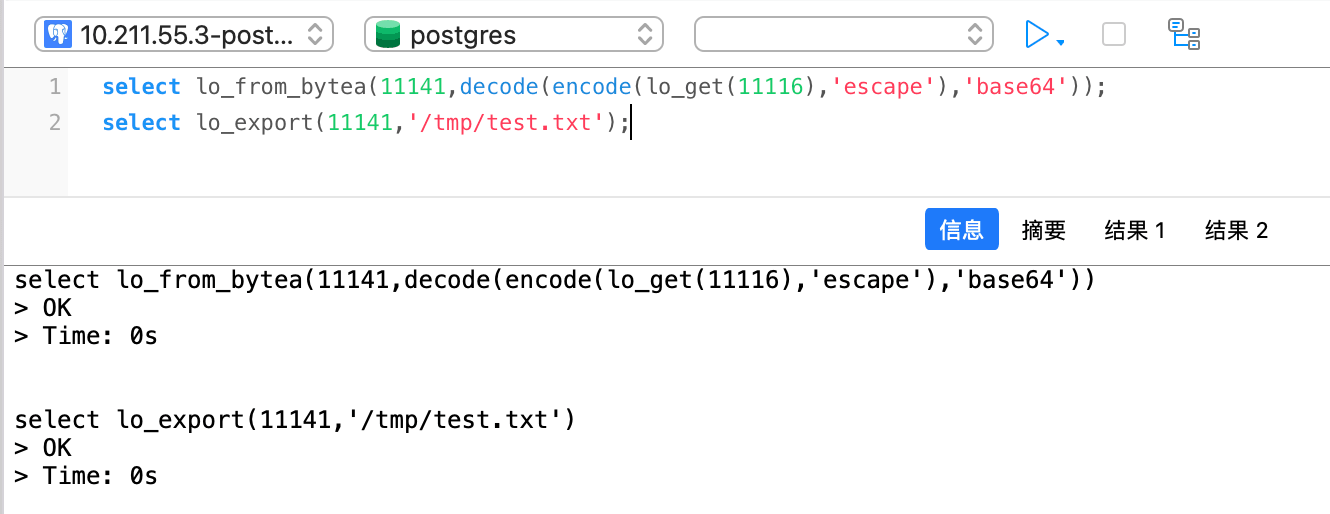Click line number 2 in the gutter
1330x514 pixels.
[x=54, y=123]
